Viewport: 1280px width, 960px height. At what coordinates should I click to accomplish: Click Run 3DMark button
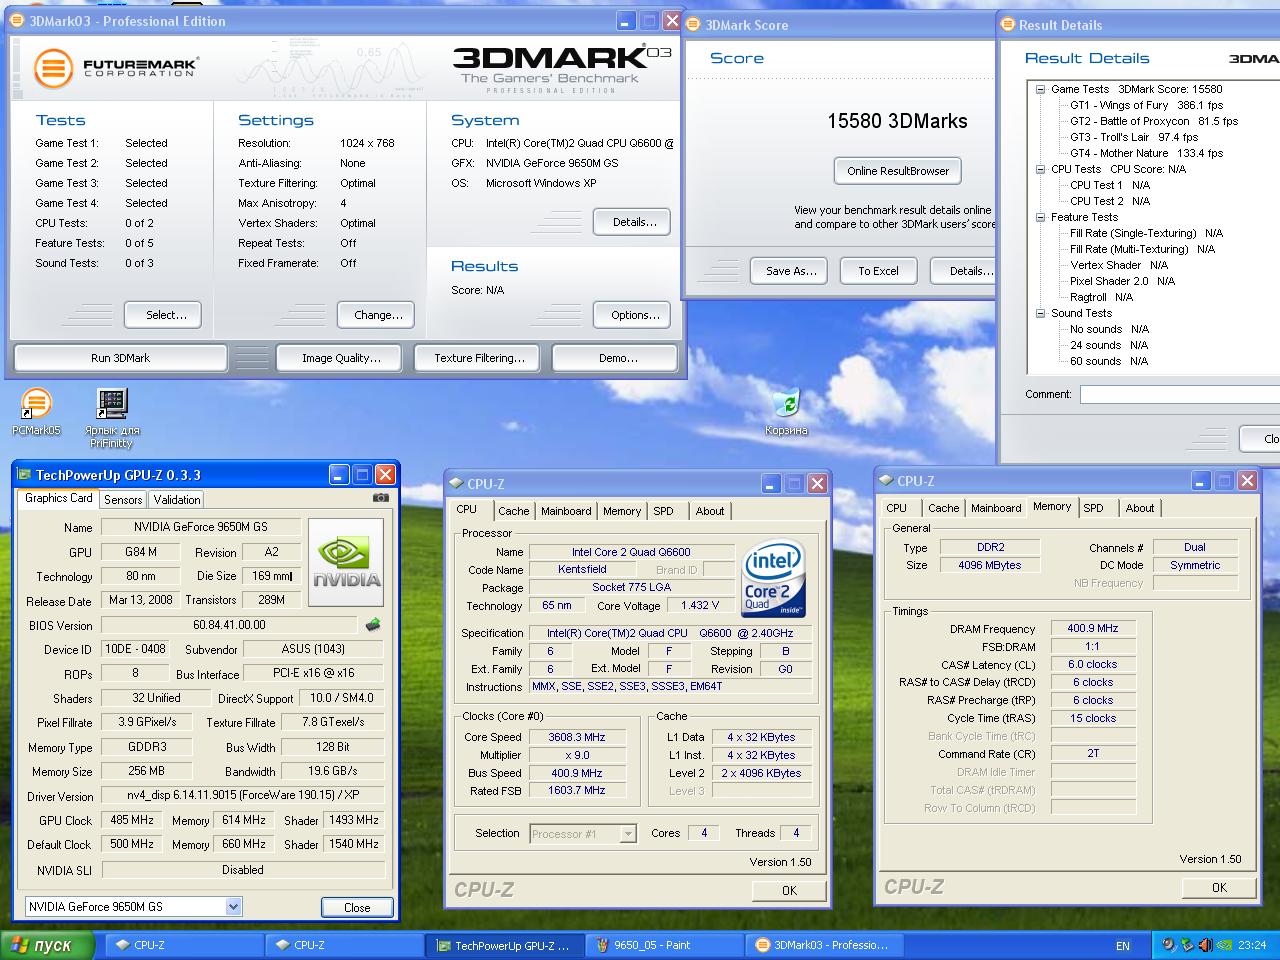(120, 358)
